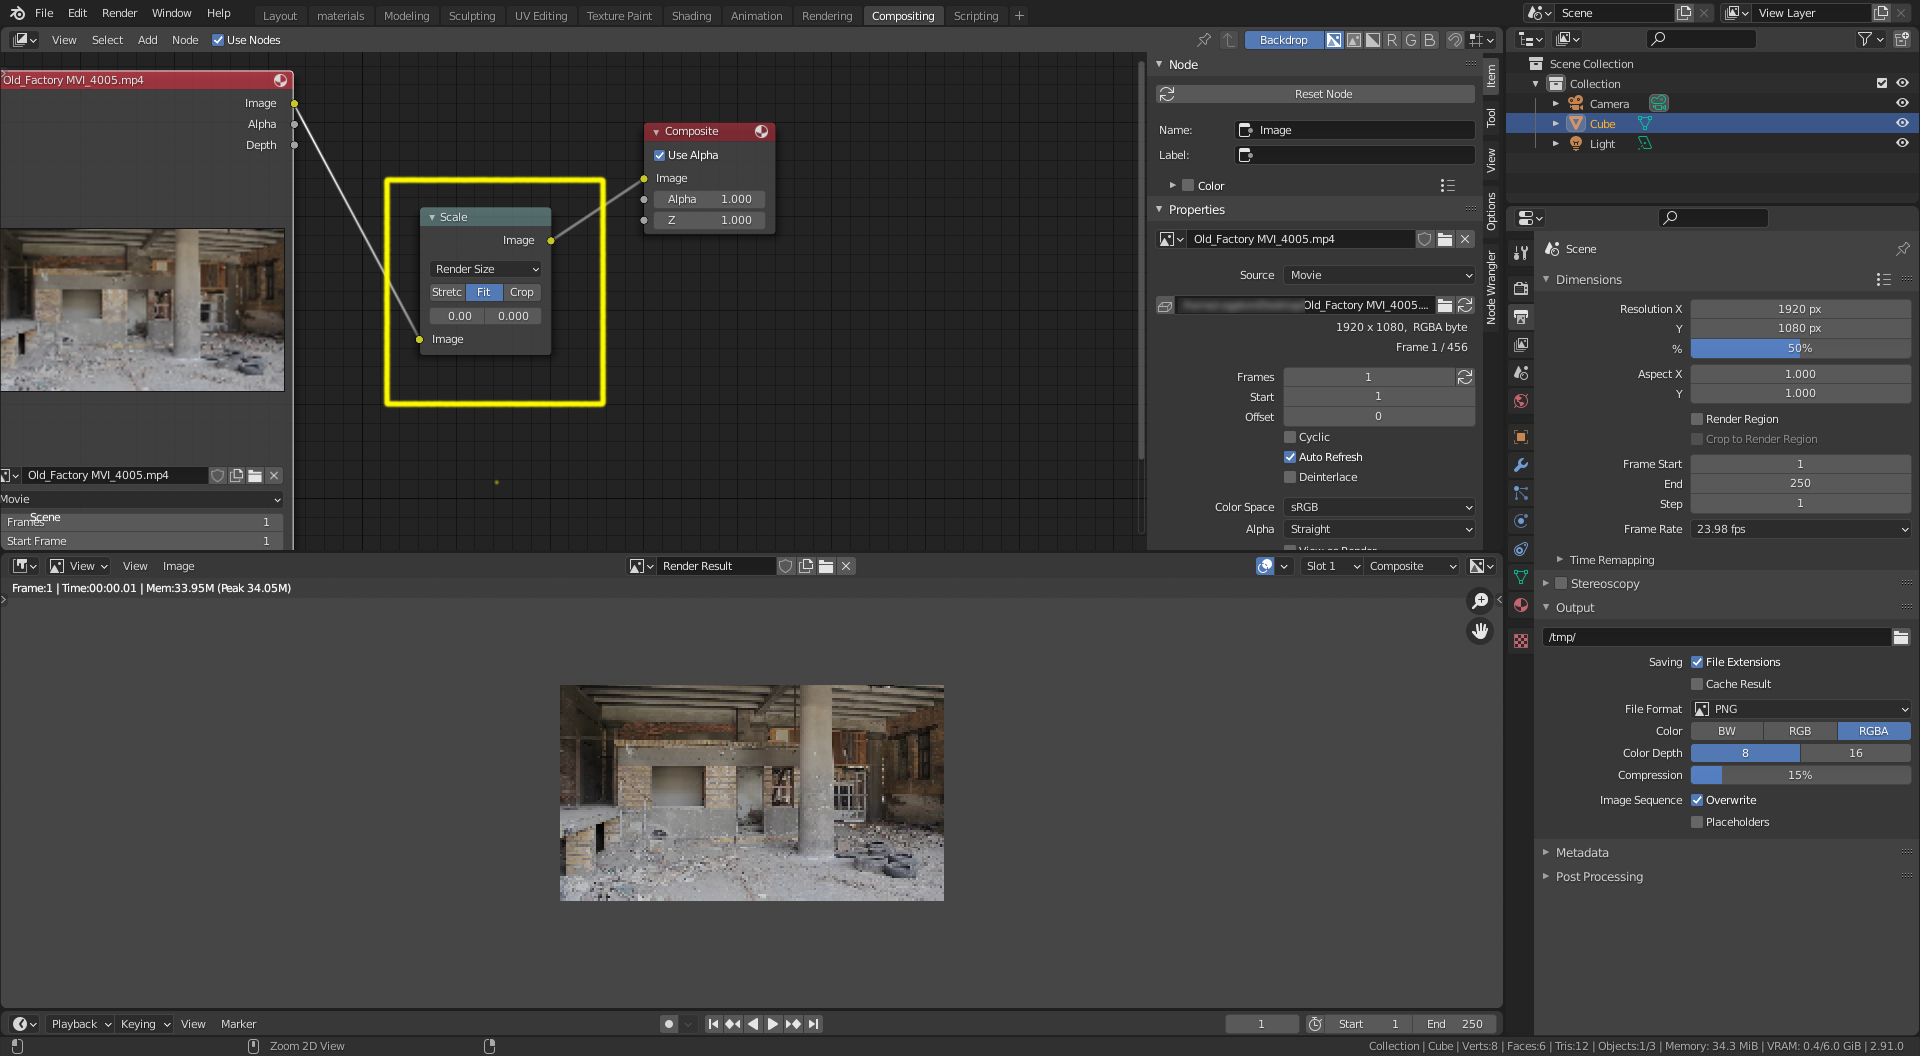This screenshot has width=1920, height=1056.
Task: Click the new collection icon in outliner
Action: (1902, 39)
